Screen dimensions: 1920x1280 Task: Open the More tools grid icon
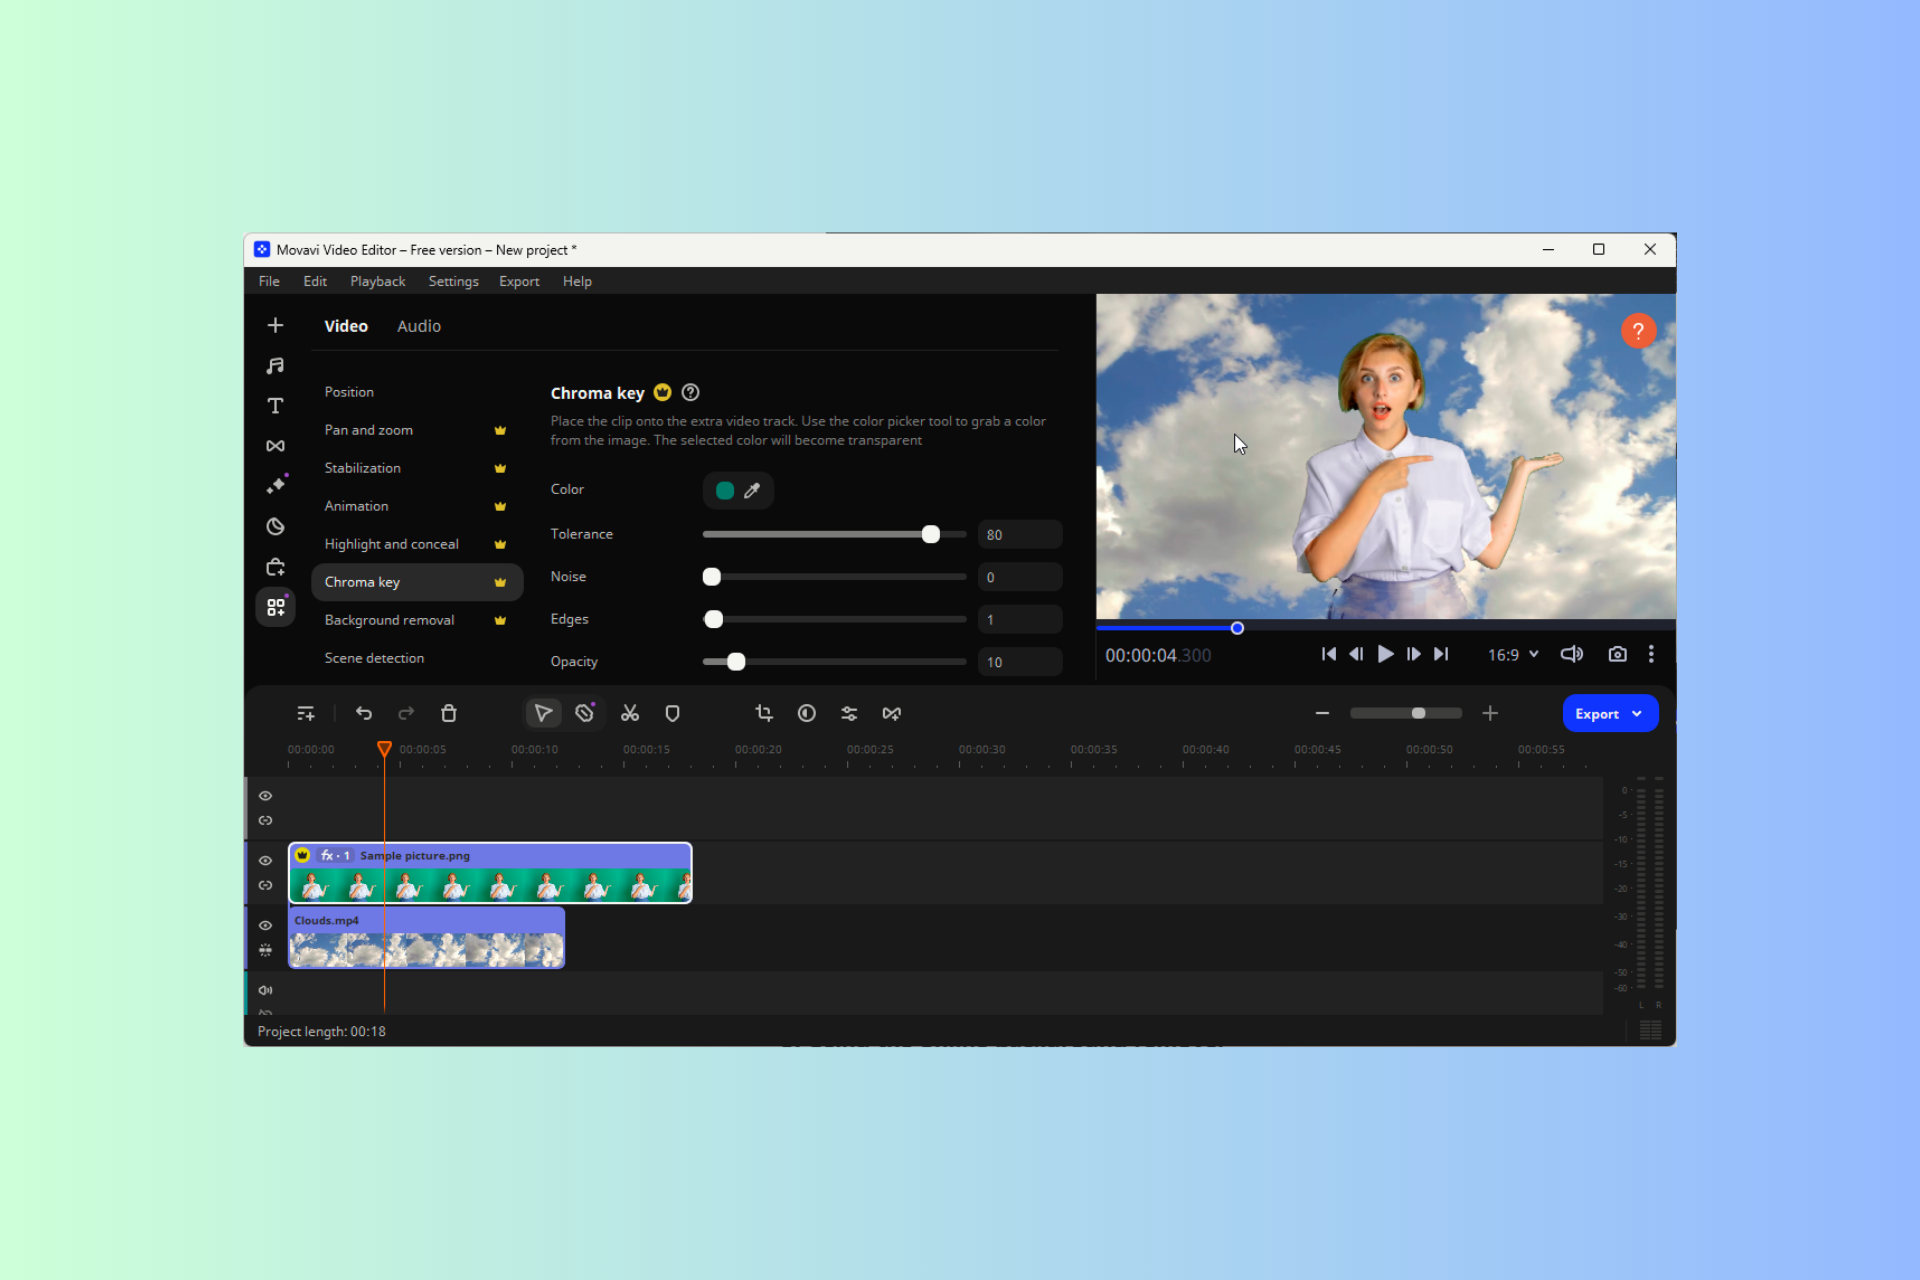click(x=275, y=607)
